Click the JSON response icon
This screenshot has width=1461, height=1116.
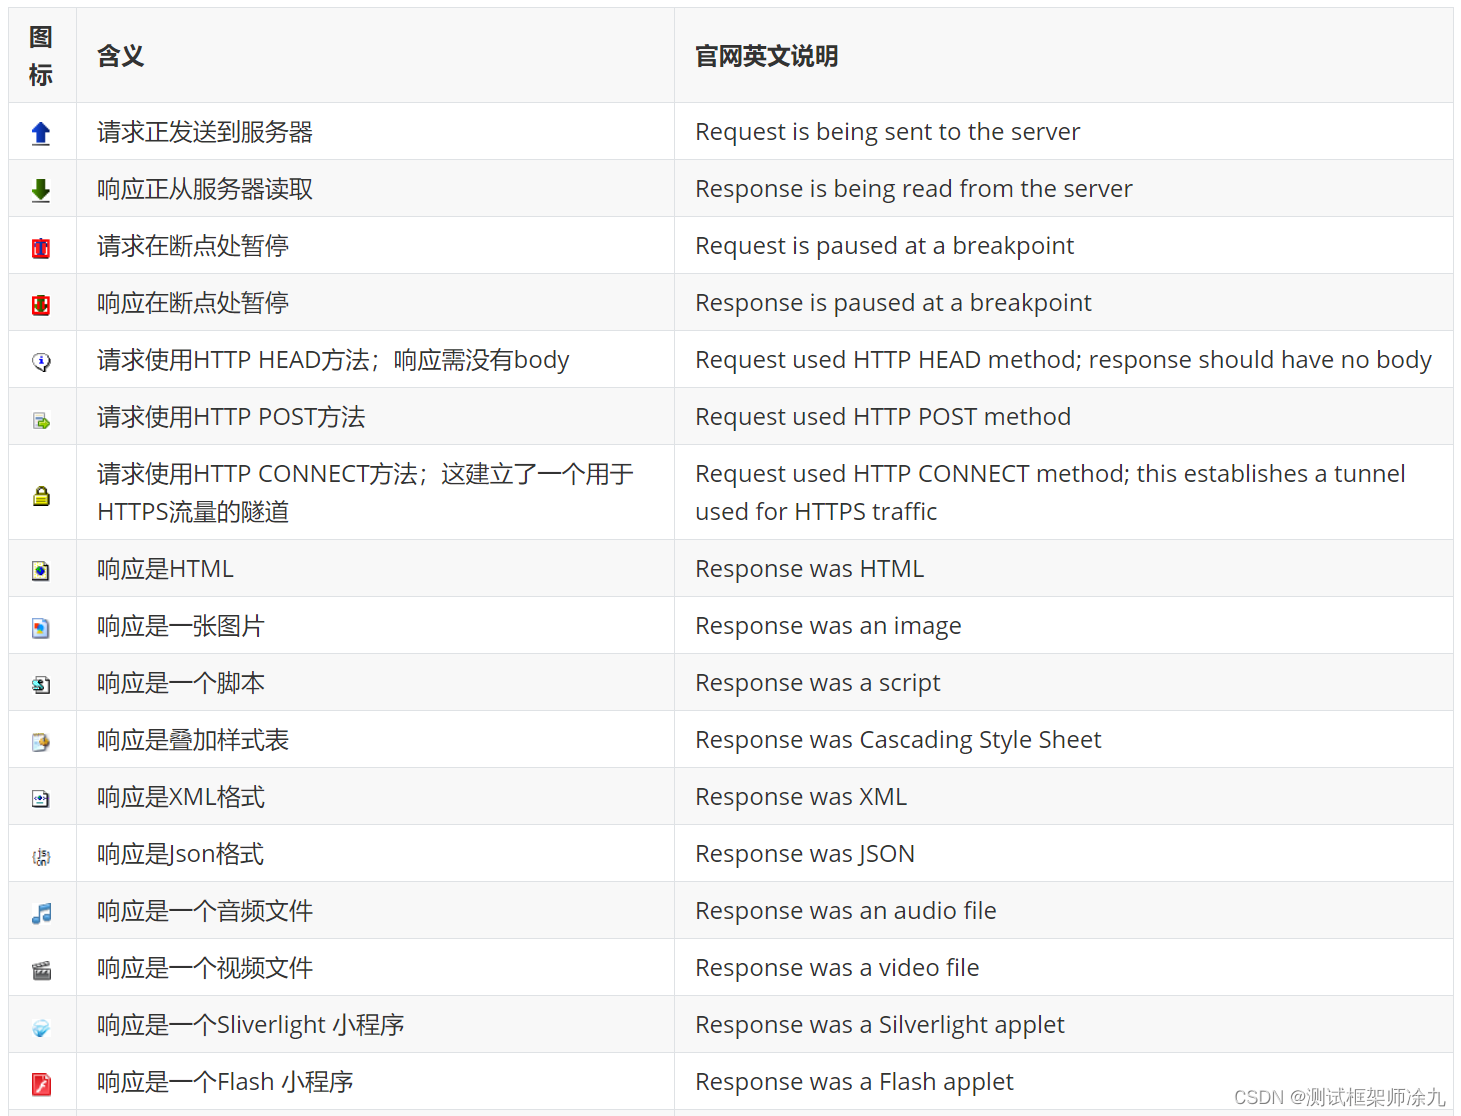pos(41,856)
